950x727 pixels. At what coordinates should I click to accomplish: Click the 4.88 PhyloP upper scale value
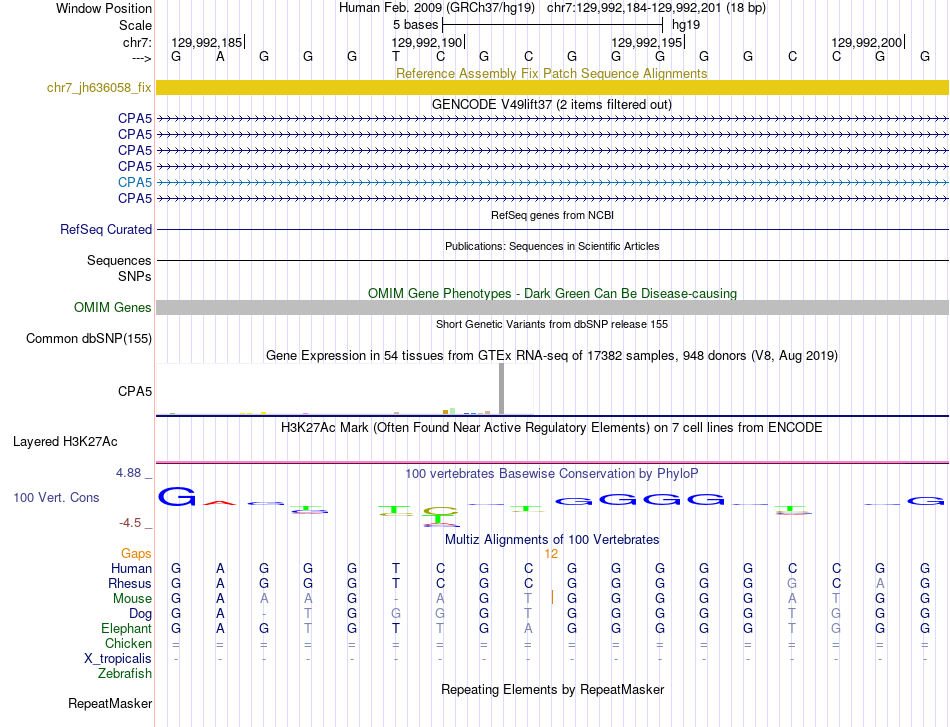(x=128, y=473)
